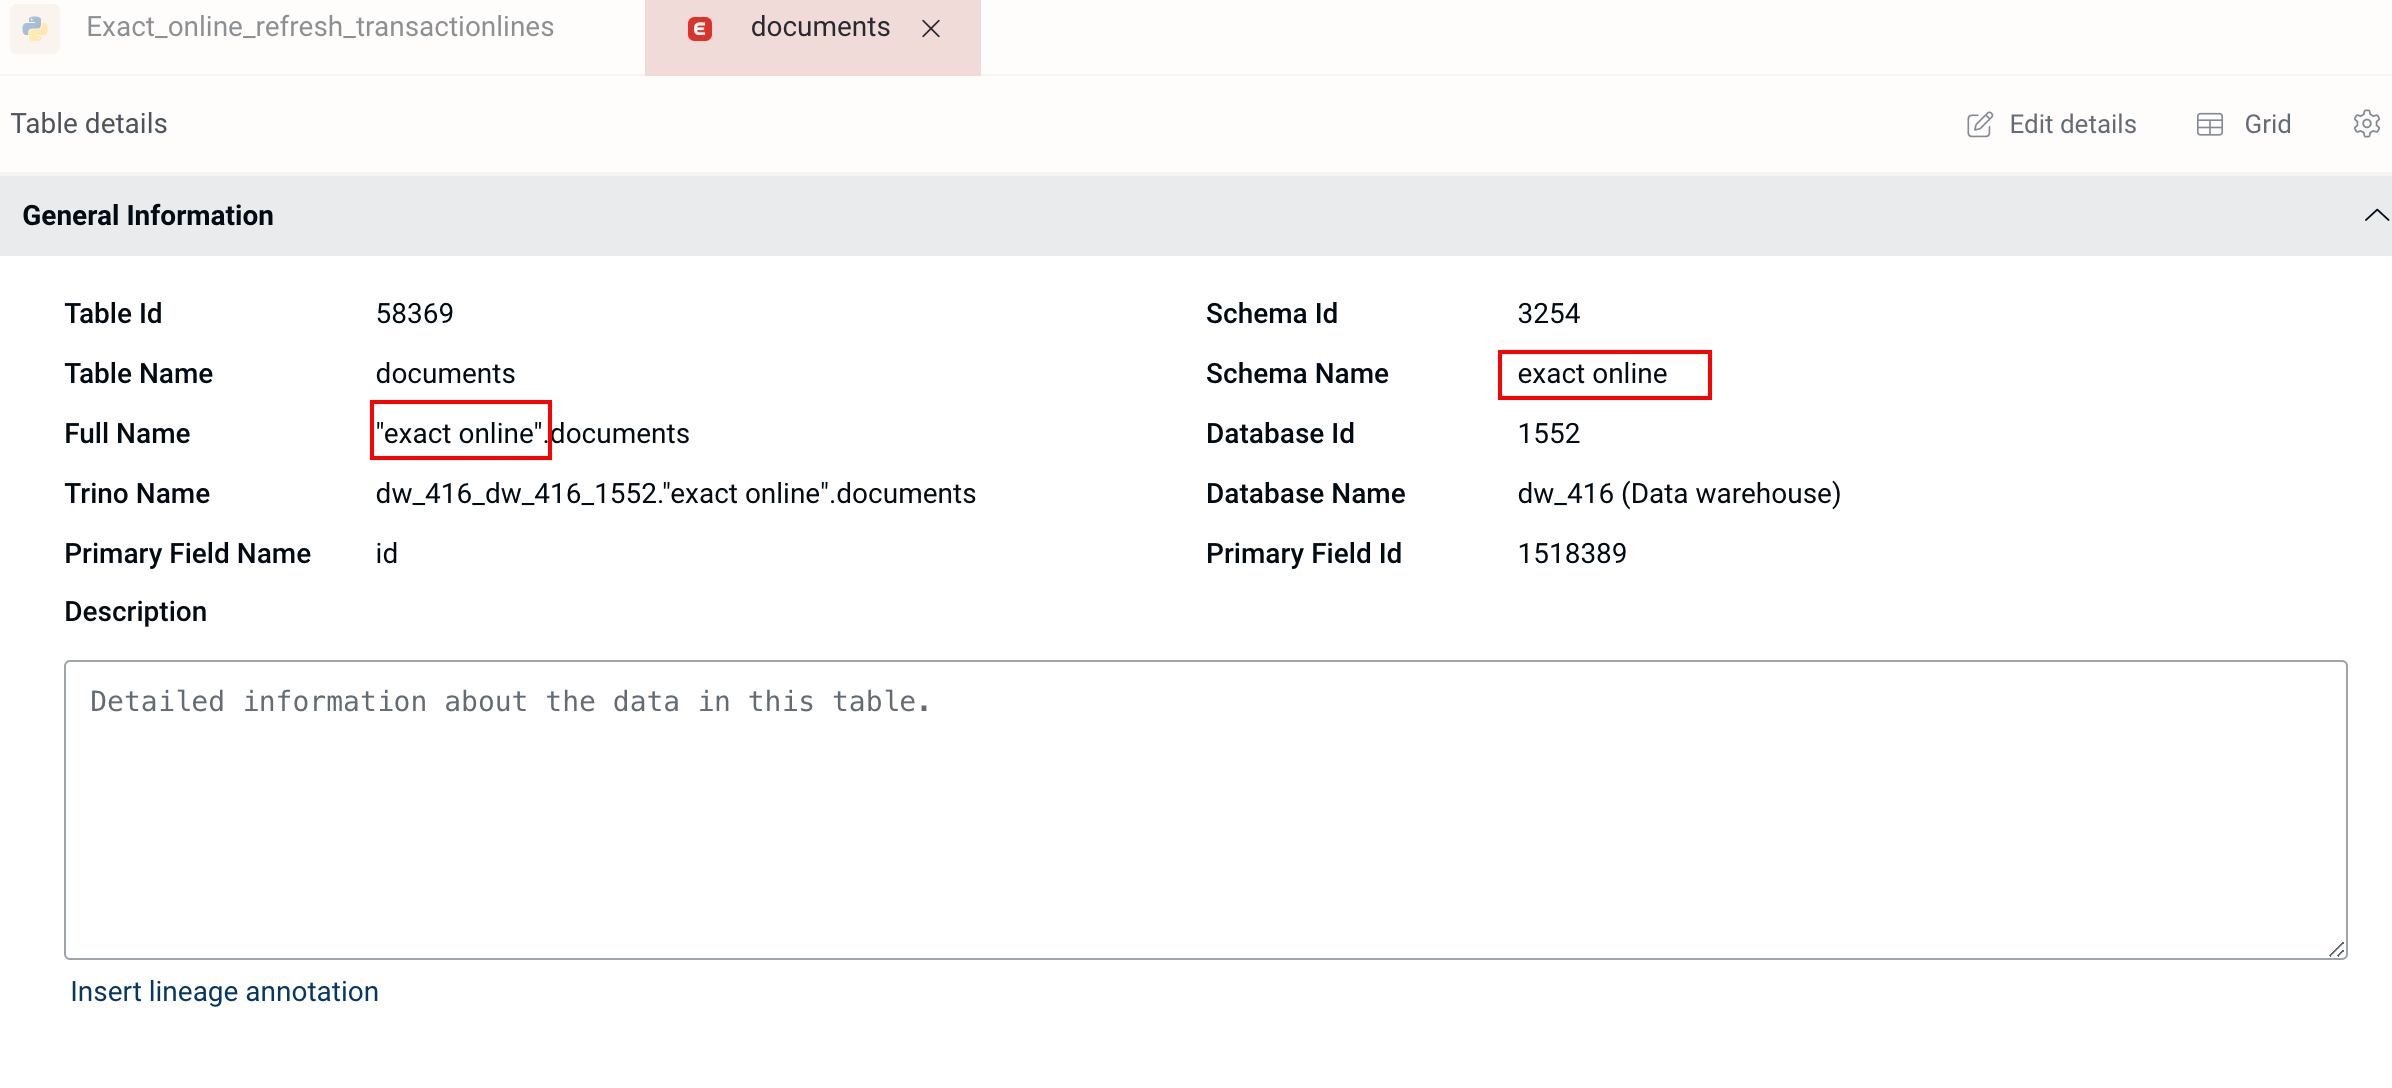Viewport: 2392px width, 1088px height.
Task: Click the Schema Name label
Action: pyautogui.click(x=1297, y=373)
